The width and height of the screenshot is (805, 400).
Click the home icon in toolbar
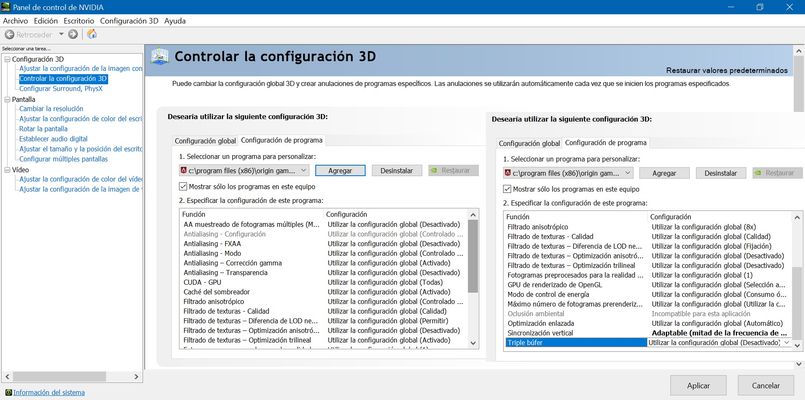tap(92, 34)
